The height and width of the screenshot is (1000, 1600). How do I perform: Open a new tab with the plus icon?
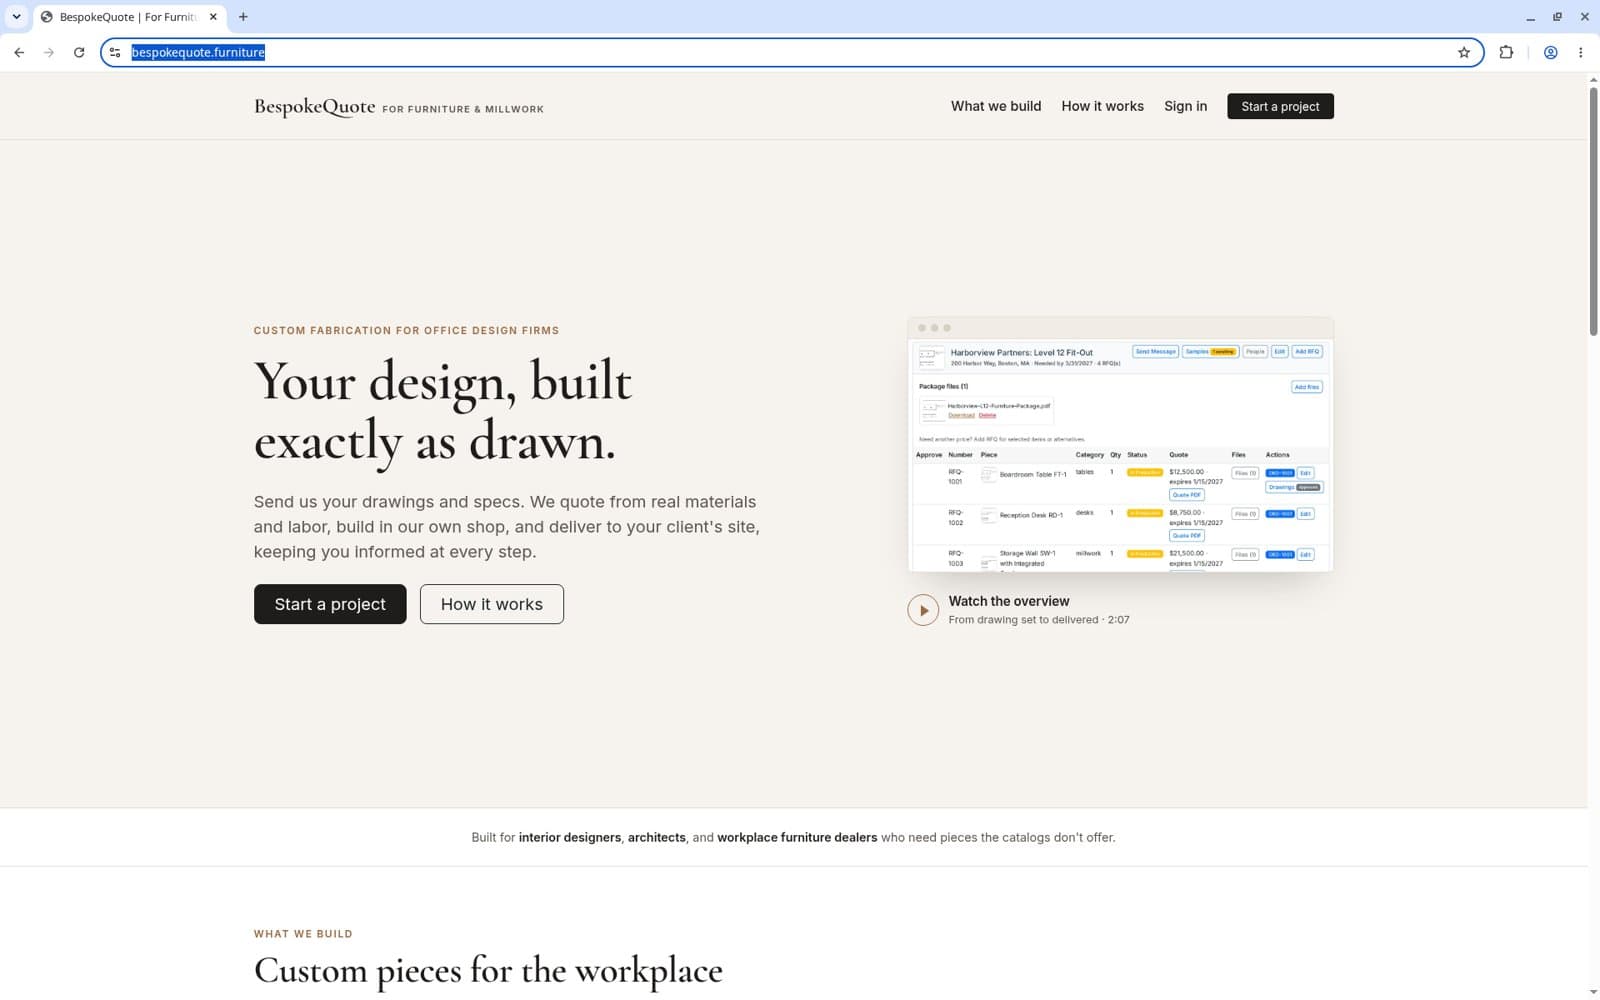(243, 17)
